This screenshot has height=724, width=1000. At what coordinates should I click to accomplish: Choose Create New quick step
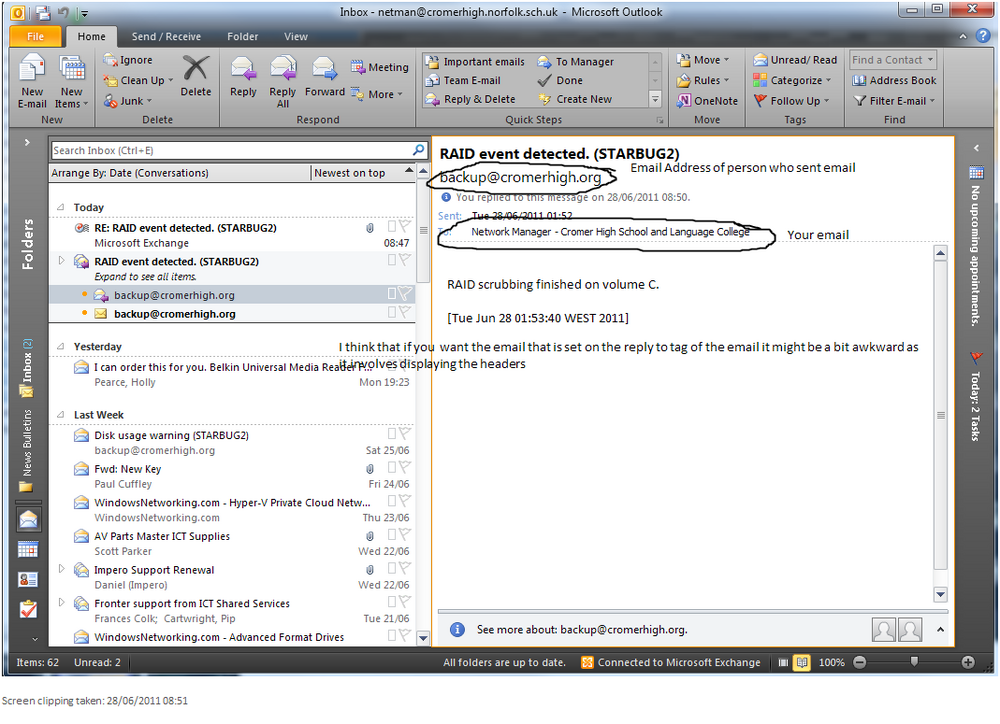point(575,99)
